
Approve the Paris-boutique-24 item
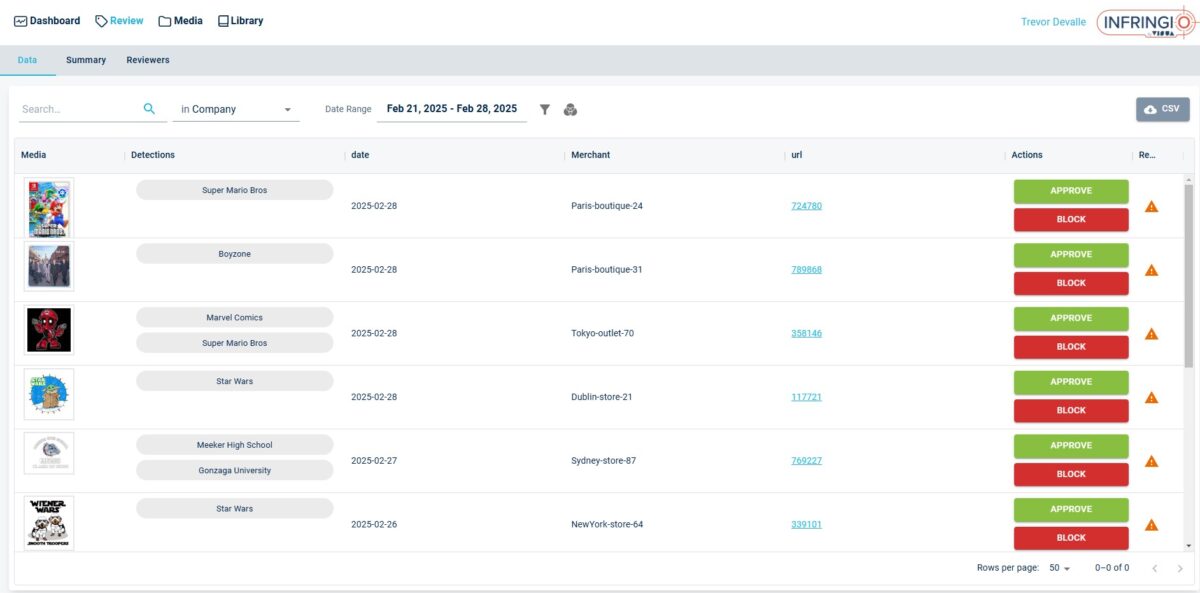[x=1071, y=191]
